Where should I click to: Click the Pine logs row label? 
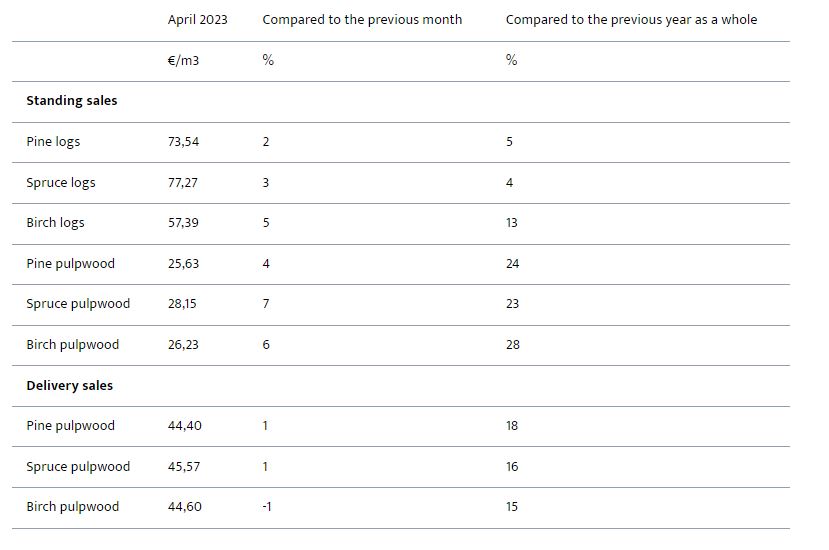coord(53,142)
